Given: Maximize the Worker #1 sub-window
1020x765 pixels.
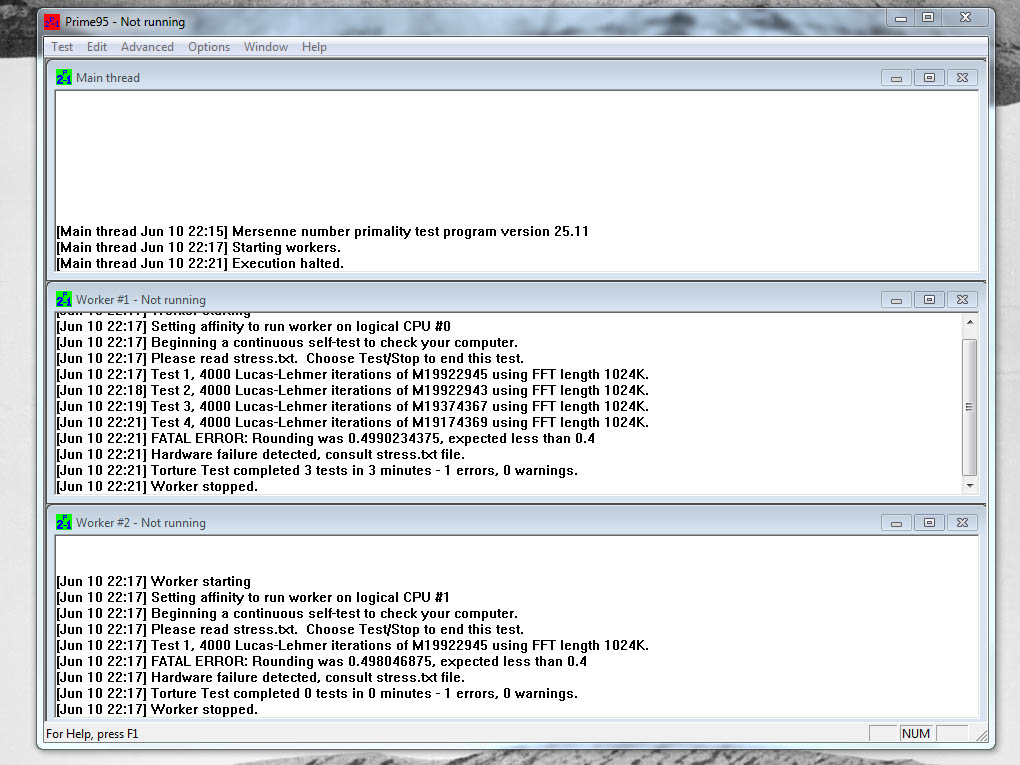Looking at the screenshot, I should 929,300.
